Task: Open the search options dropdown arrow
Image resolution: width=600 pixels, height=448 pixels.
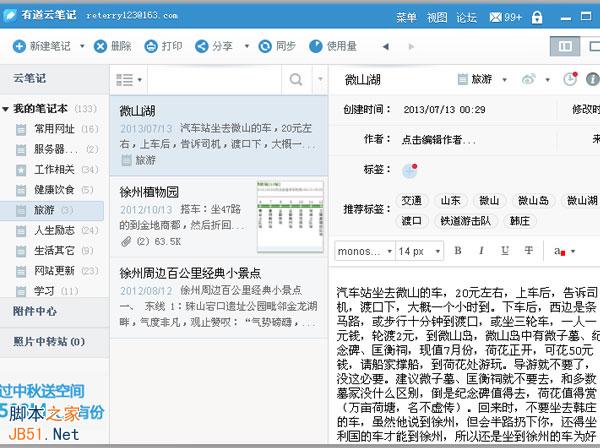Action: pyautogui.click(x=320, y=79)
